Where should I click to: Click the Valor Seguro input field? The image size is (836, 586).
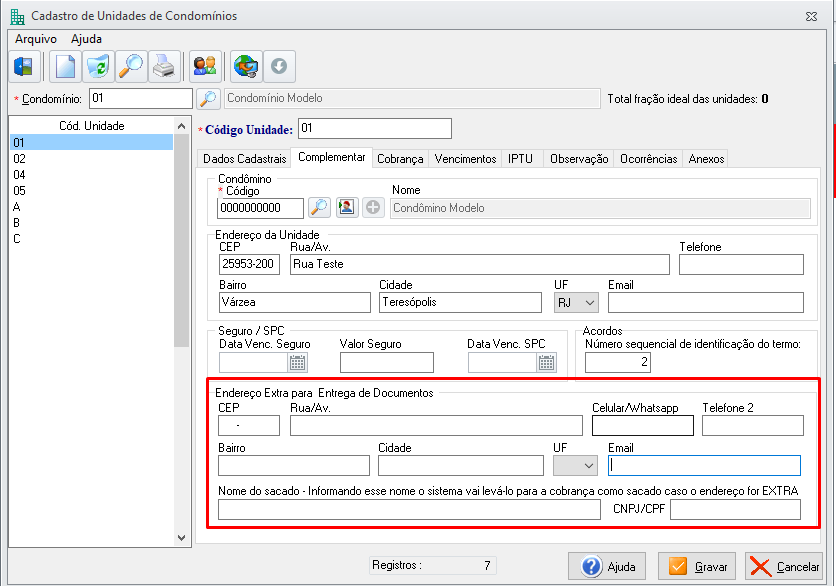(x=387, y=363)
